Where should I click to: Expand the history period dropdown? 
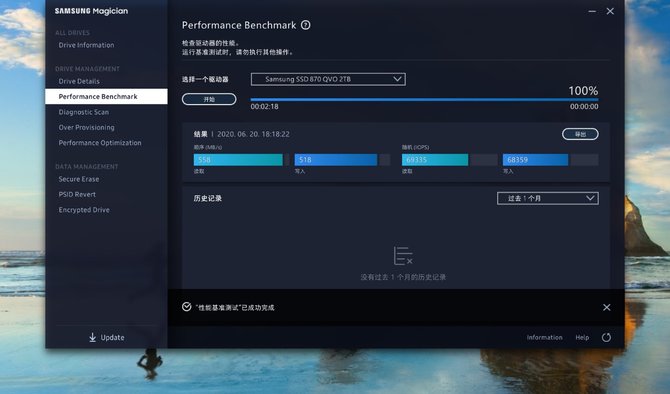(x=547, y=198)
